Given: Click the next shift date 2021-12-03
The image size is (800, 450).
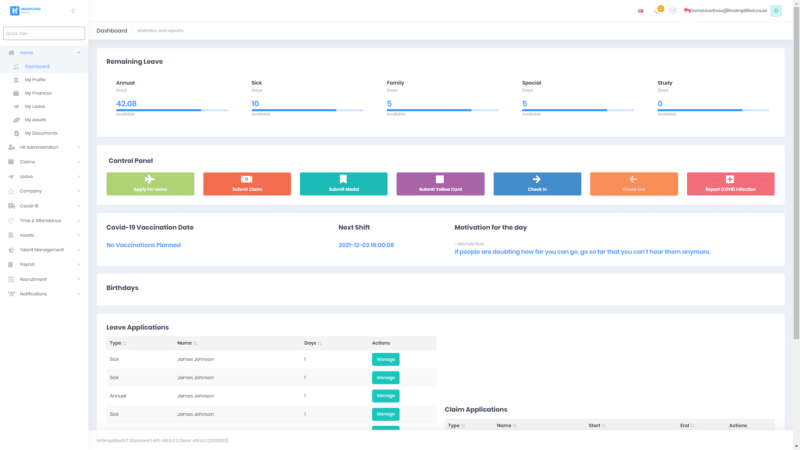Looking at the screenshot, I should (x=366, y=245).
